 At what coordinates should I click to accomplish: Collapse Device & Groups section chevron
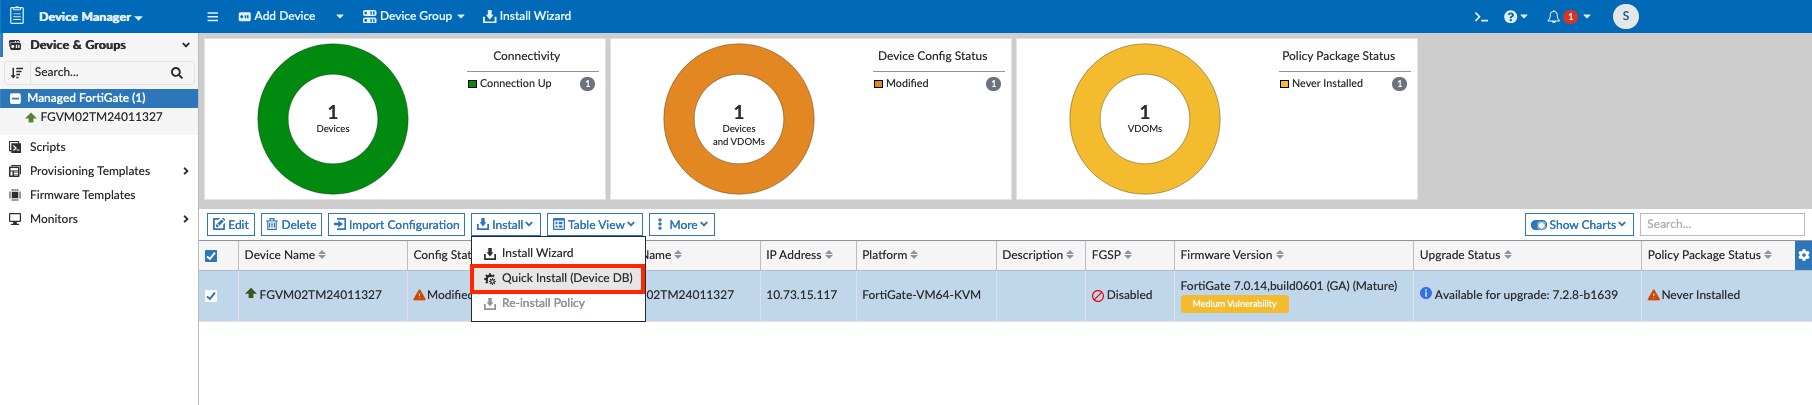pos(186,45)
